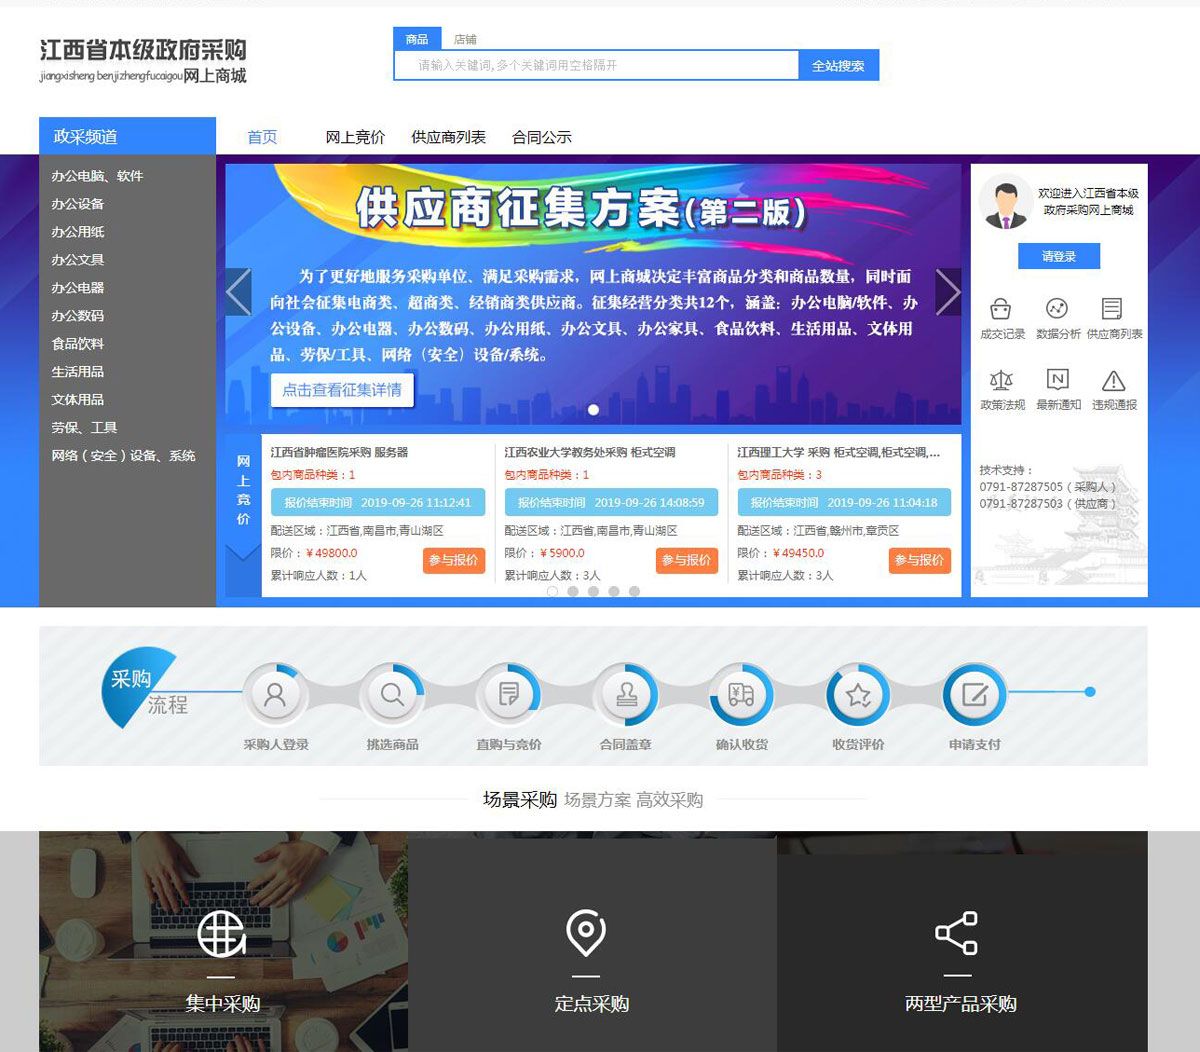Open the 最新通知 notice icon
Image resolution: width=1200 pixels, height=1052 pixels.
pos(1057,380)
